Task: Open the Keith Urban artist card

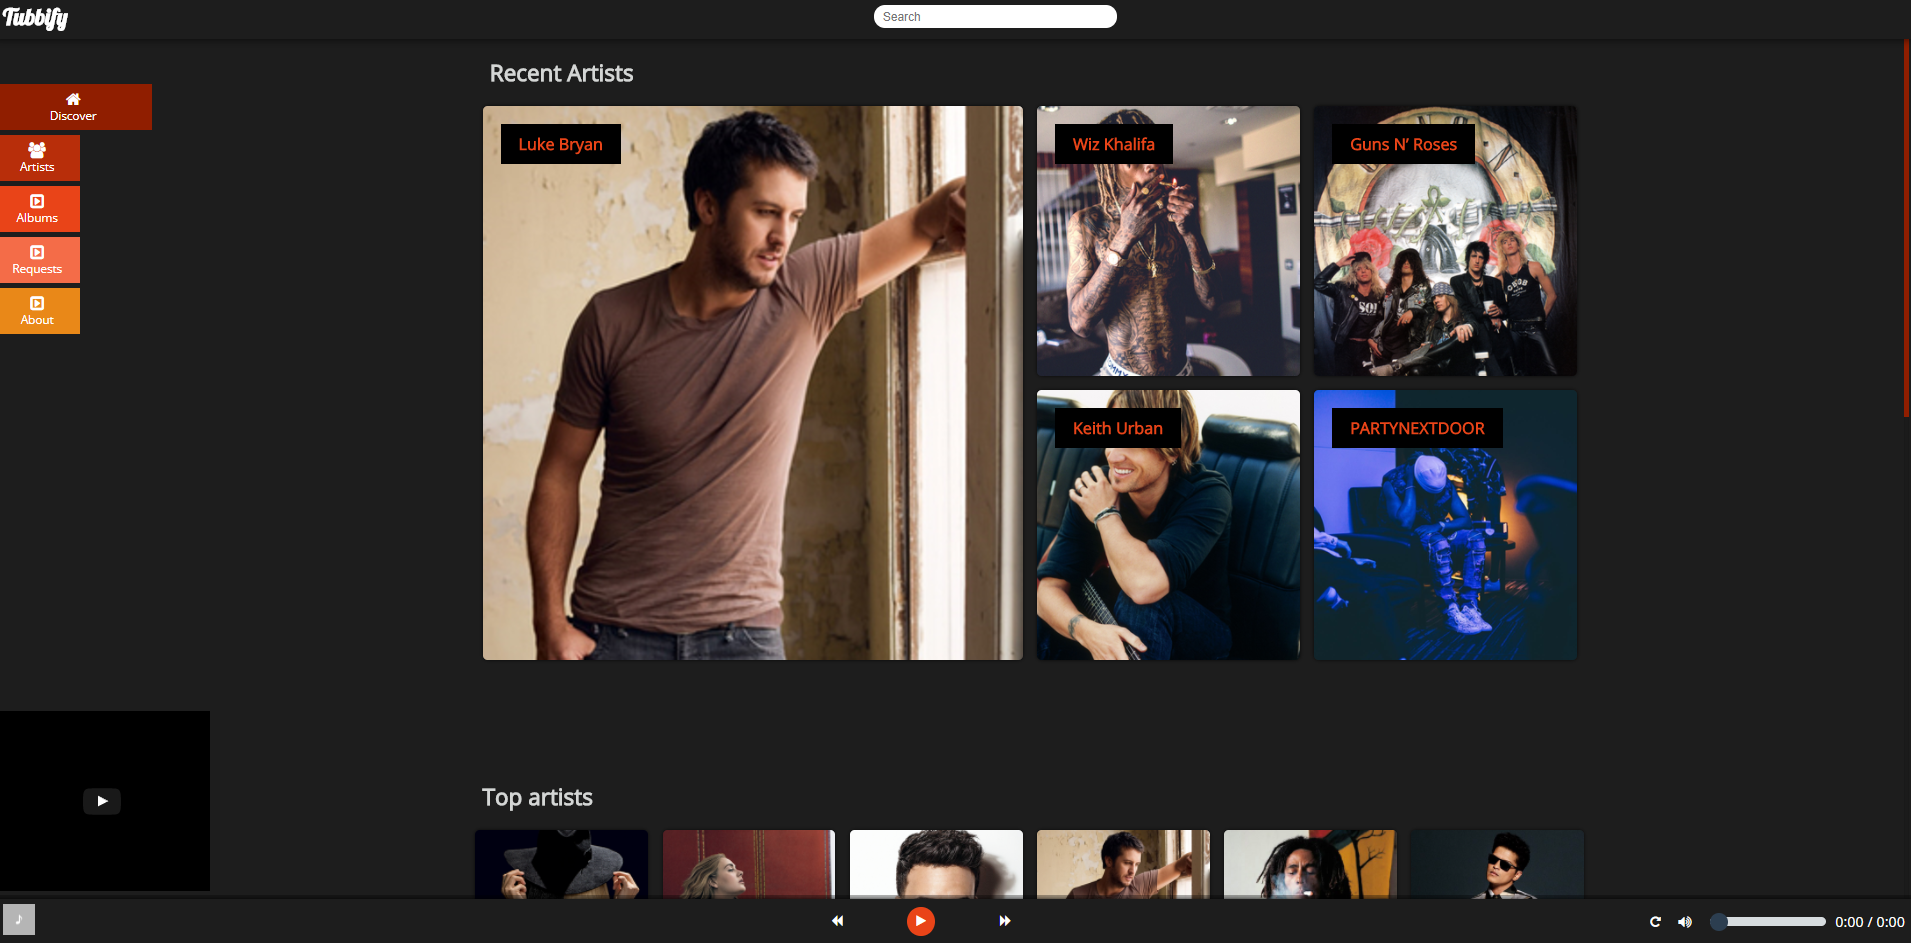Action: 1168,525
